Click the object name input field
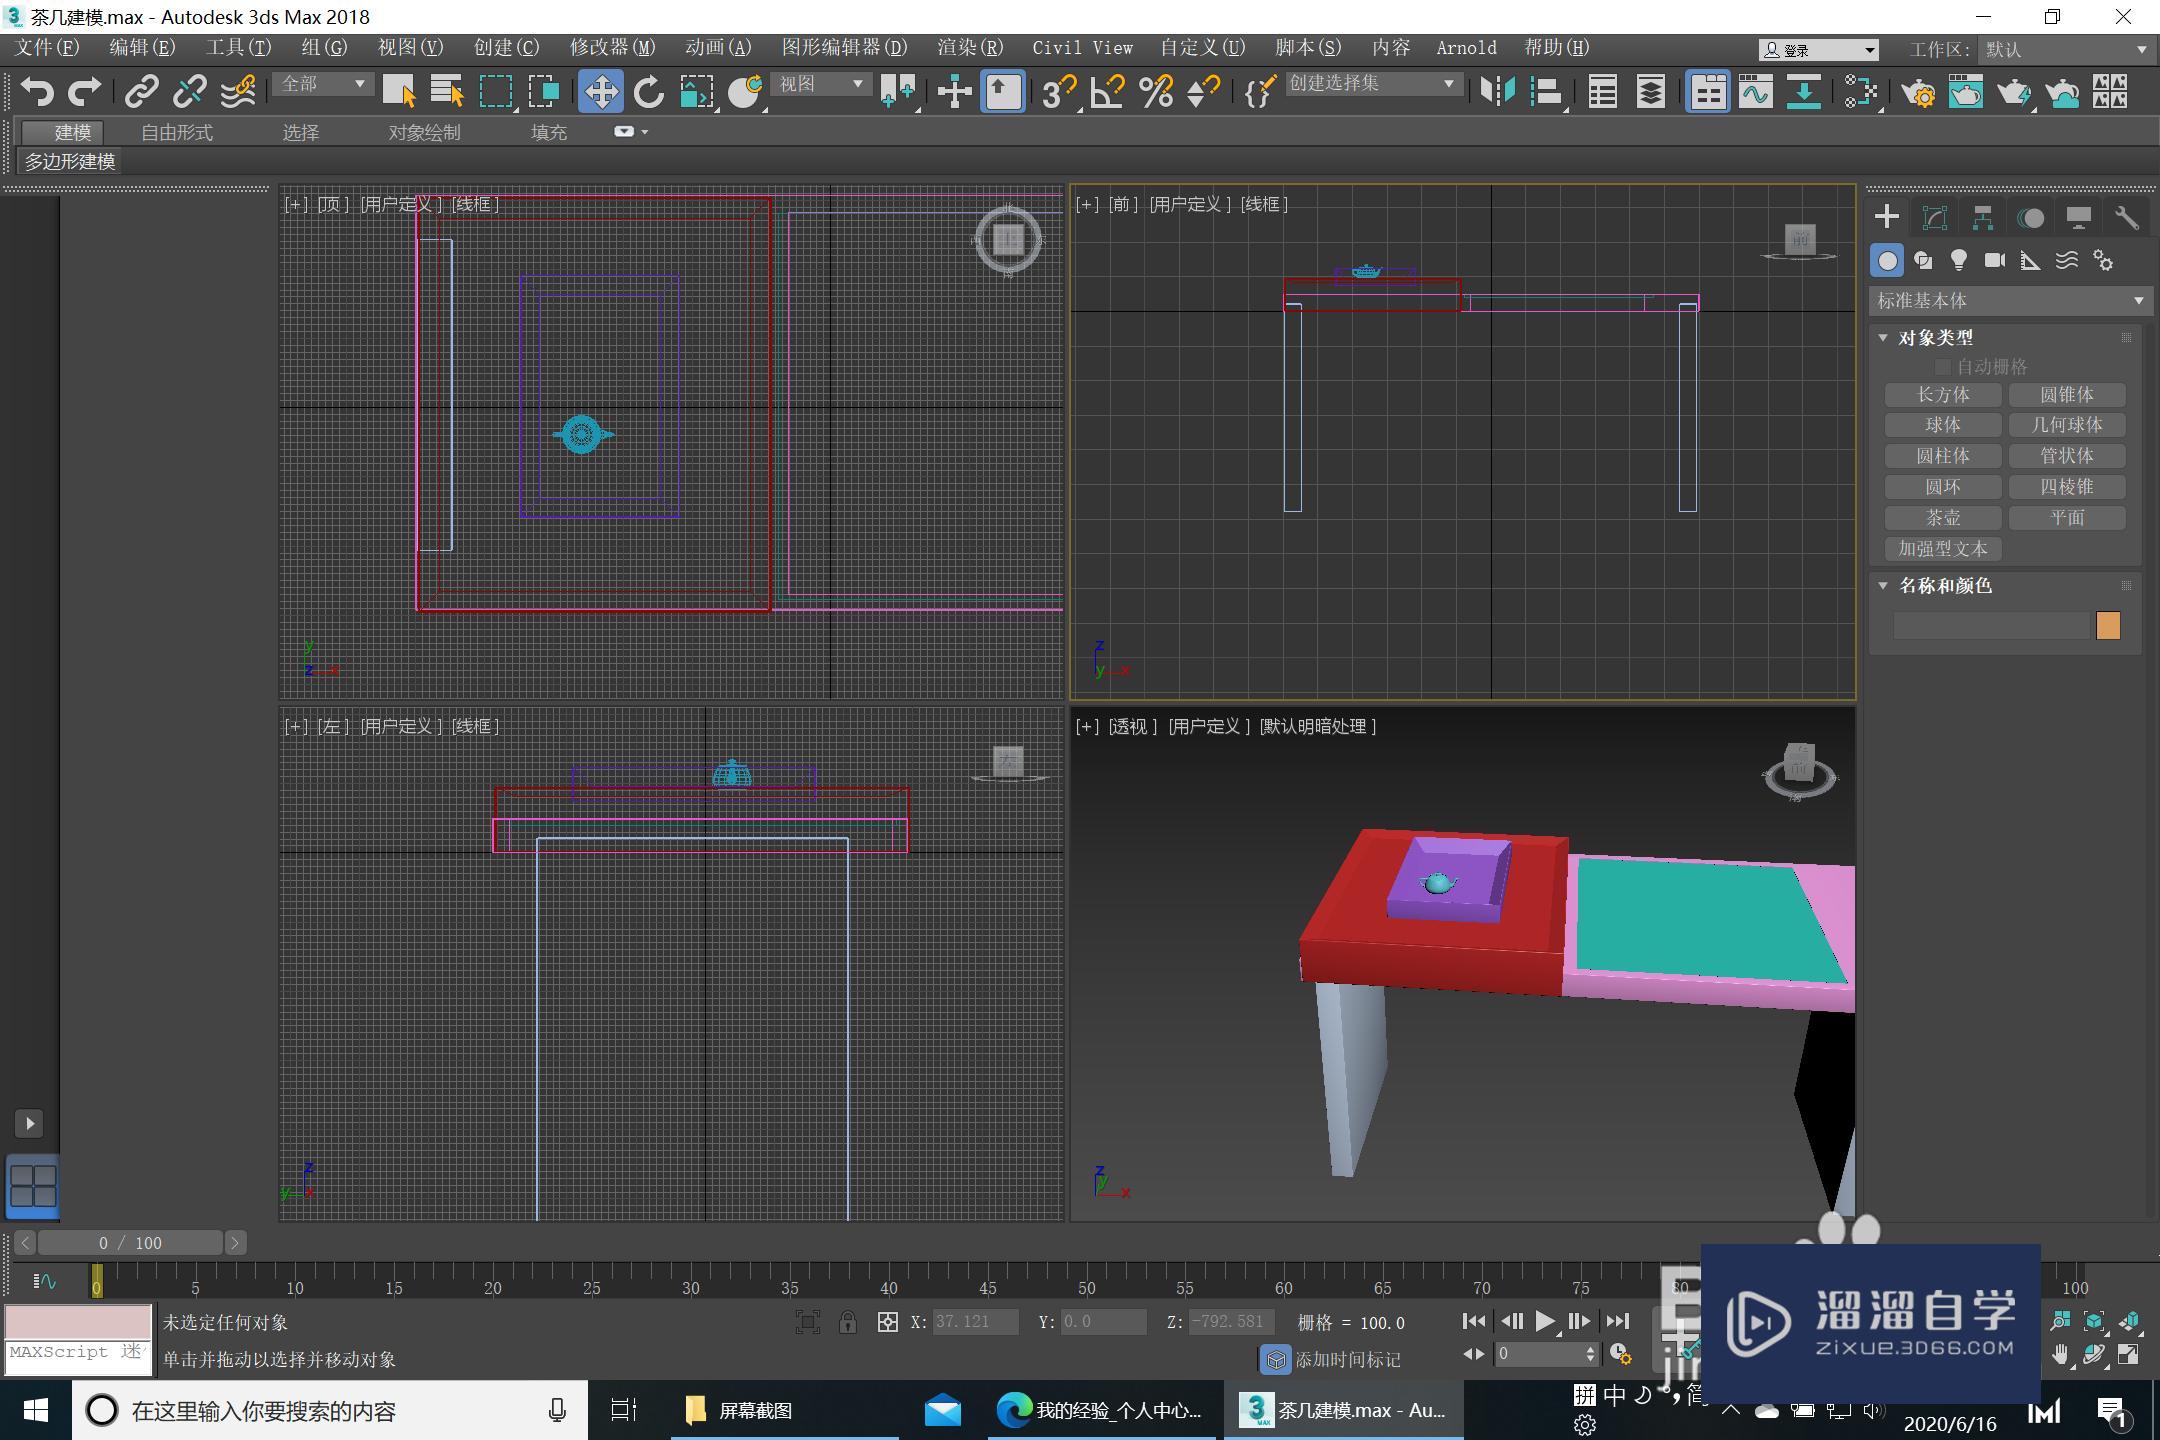The width and height of the screenshot is (2160, 1440). [1991, 626]
